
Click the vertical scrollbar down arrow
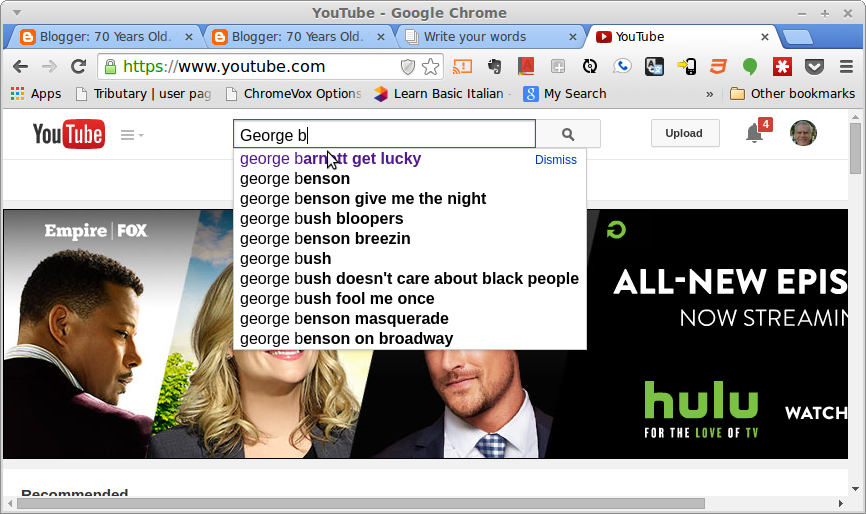[x=855, y=489]
